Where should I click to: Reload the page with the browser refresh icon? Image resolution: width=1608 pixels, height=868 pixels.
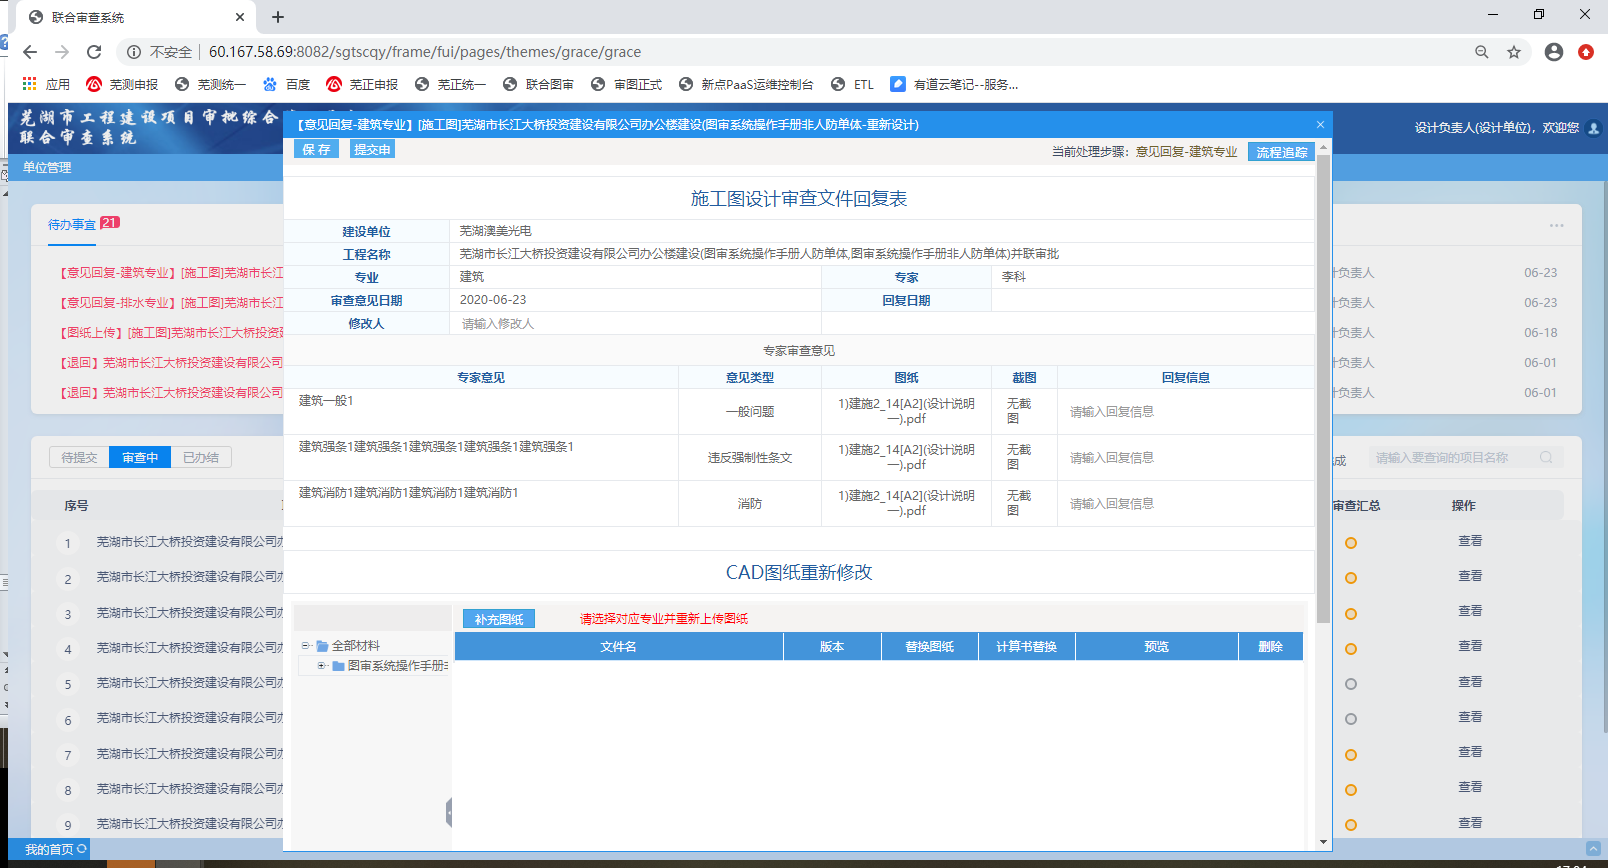click(x=94, y=52)
